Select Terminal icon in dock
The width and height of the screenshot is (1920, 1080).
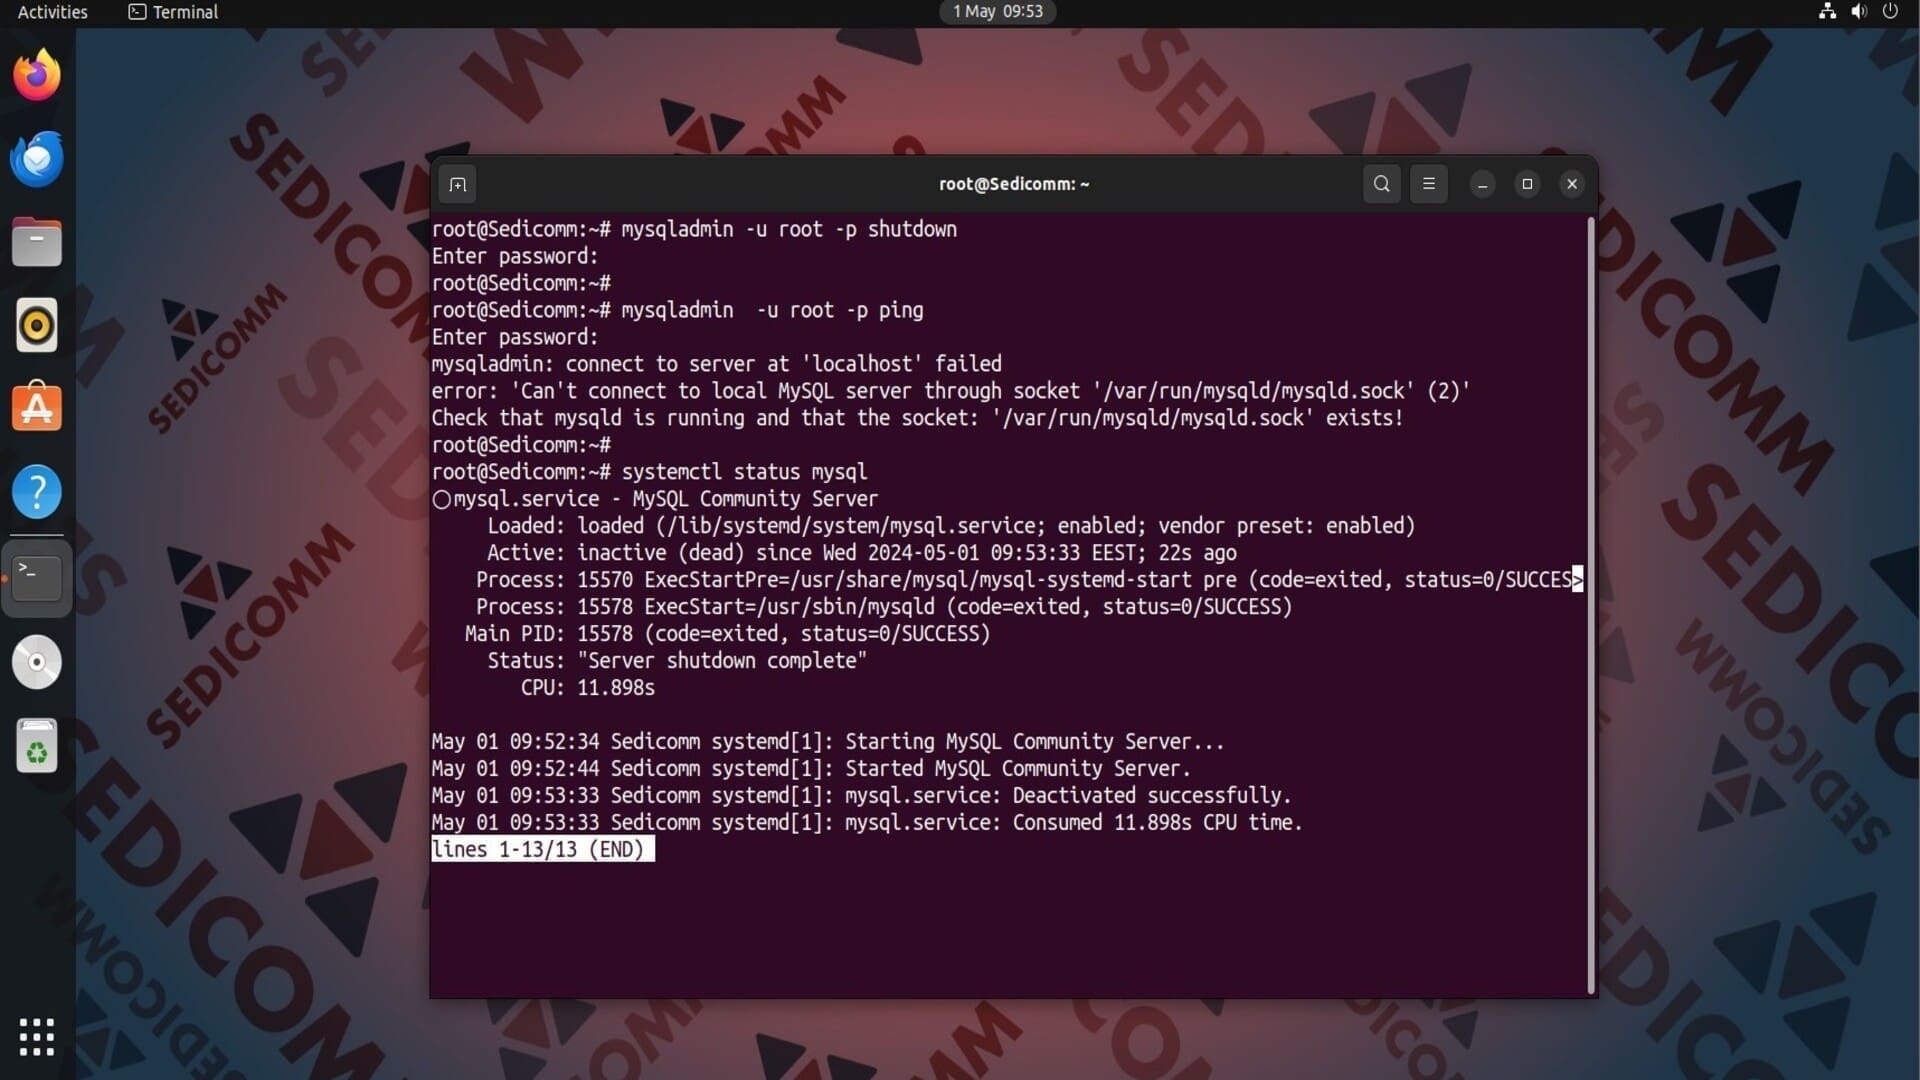37,577
